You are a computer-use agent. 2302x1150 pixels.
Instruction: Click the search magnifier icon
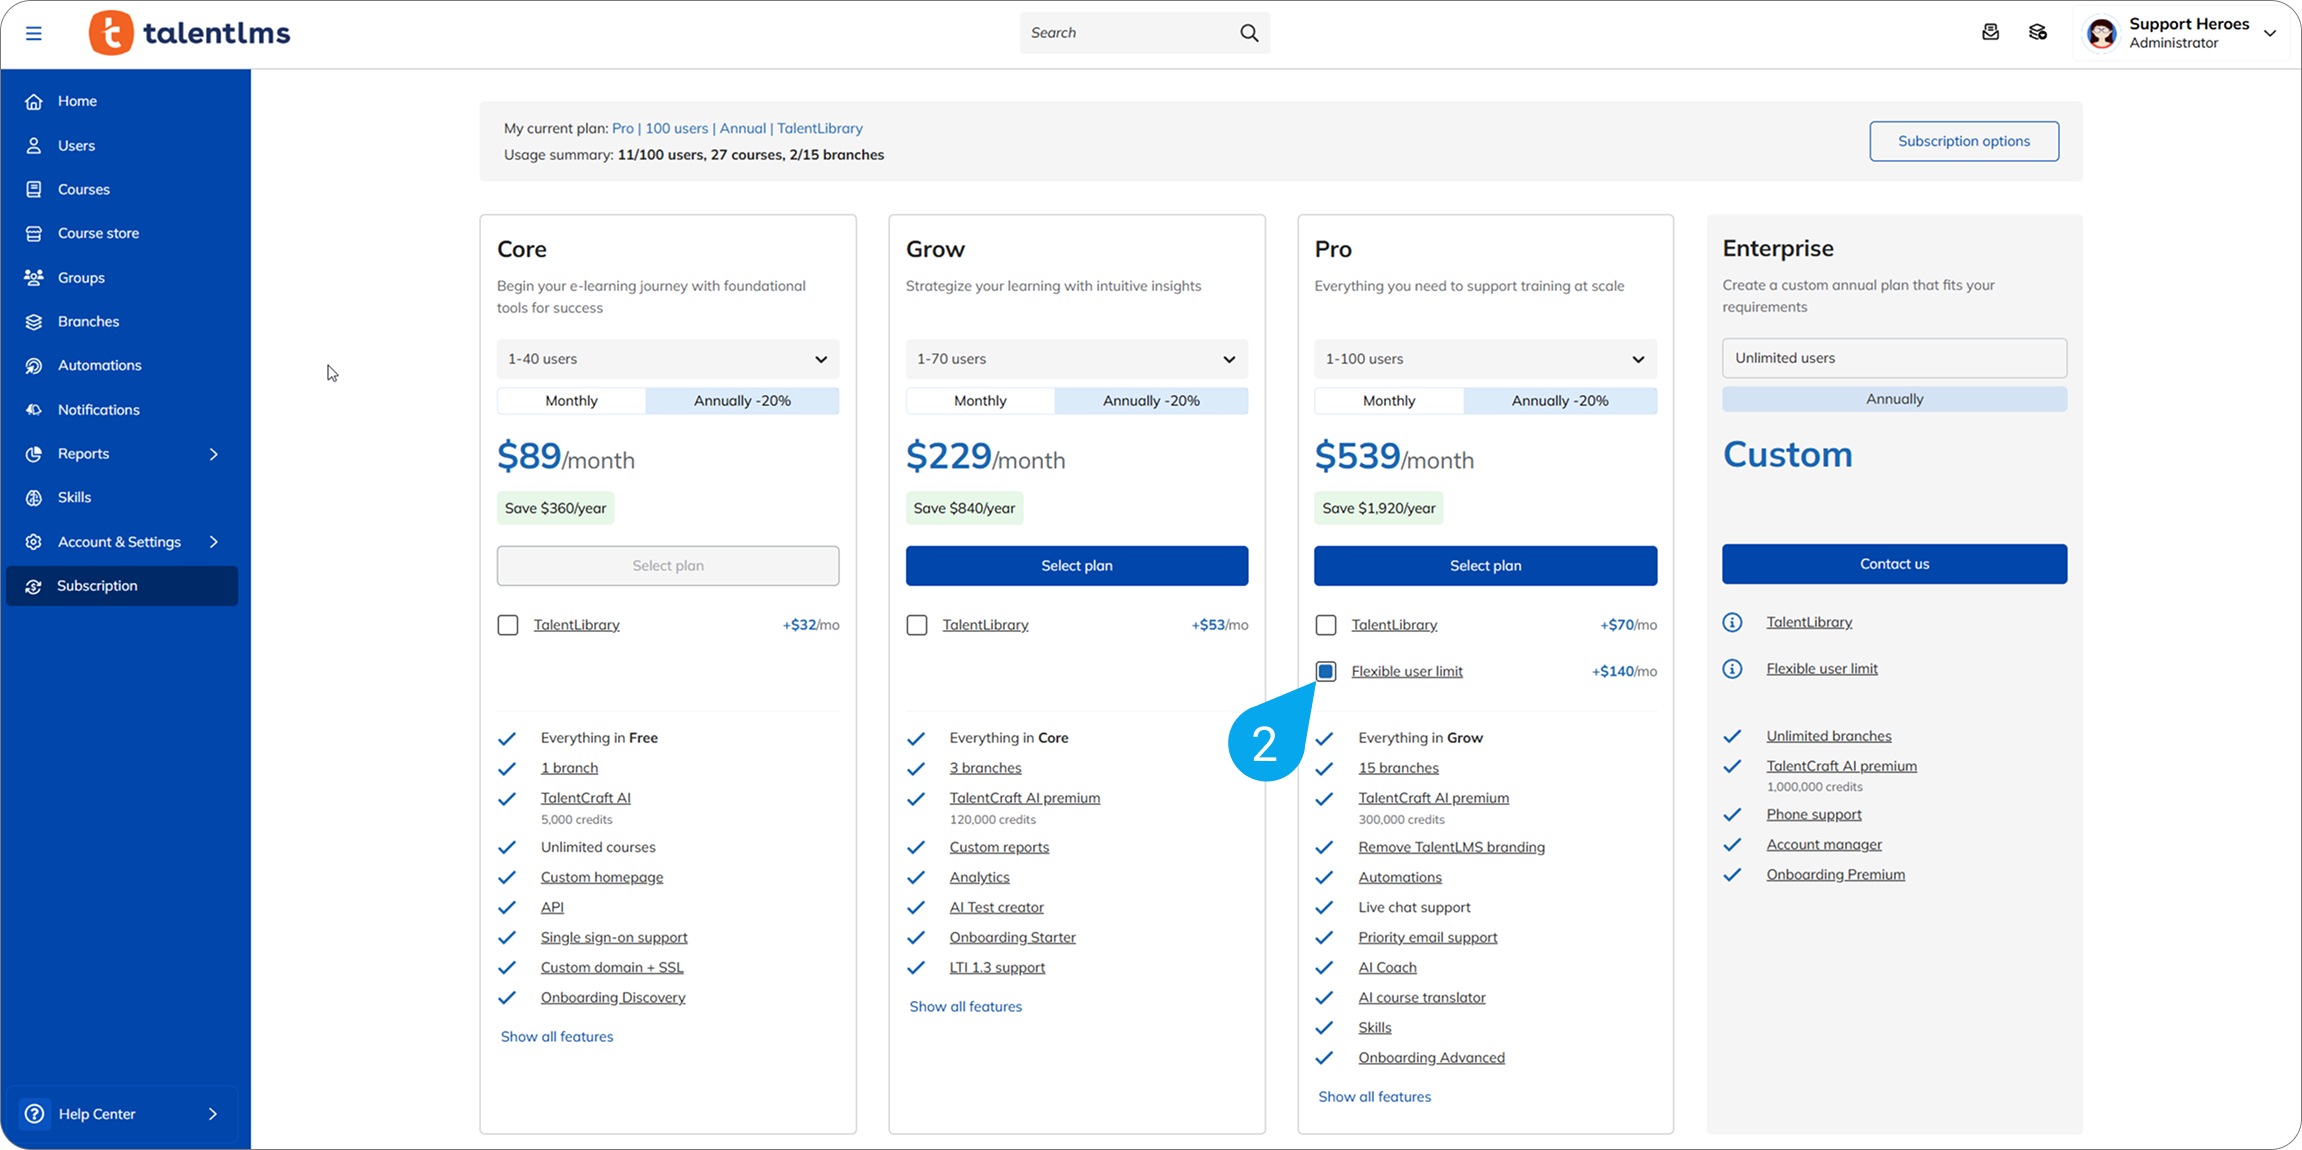pos(1249,33)
